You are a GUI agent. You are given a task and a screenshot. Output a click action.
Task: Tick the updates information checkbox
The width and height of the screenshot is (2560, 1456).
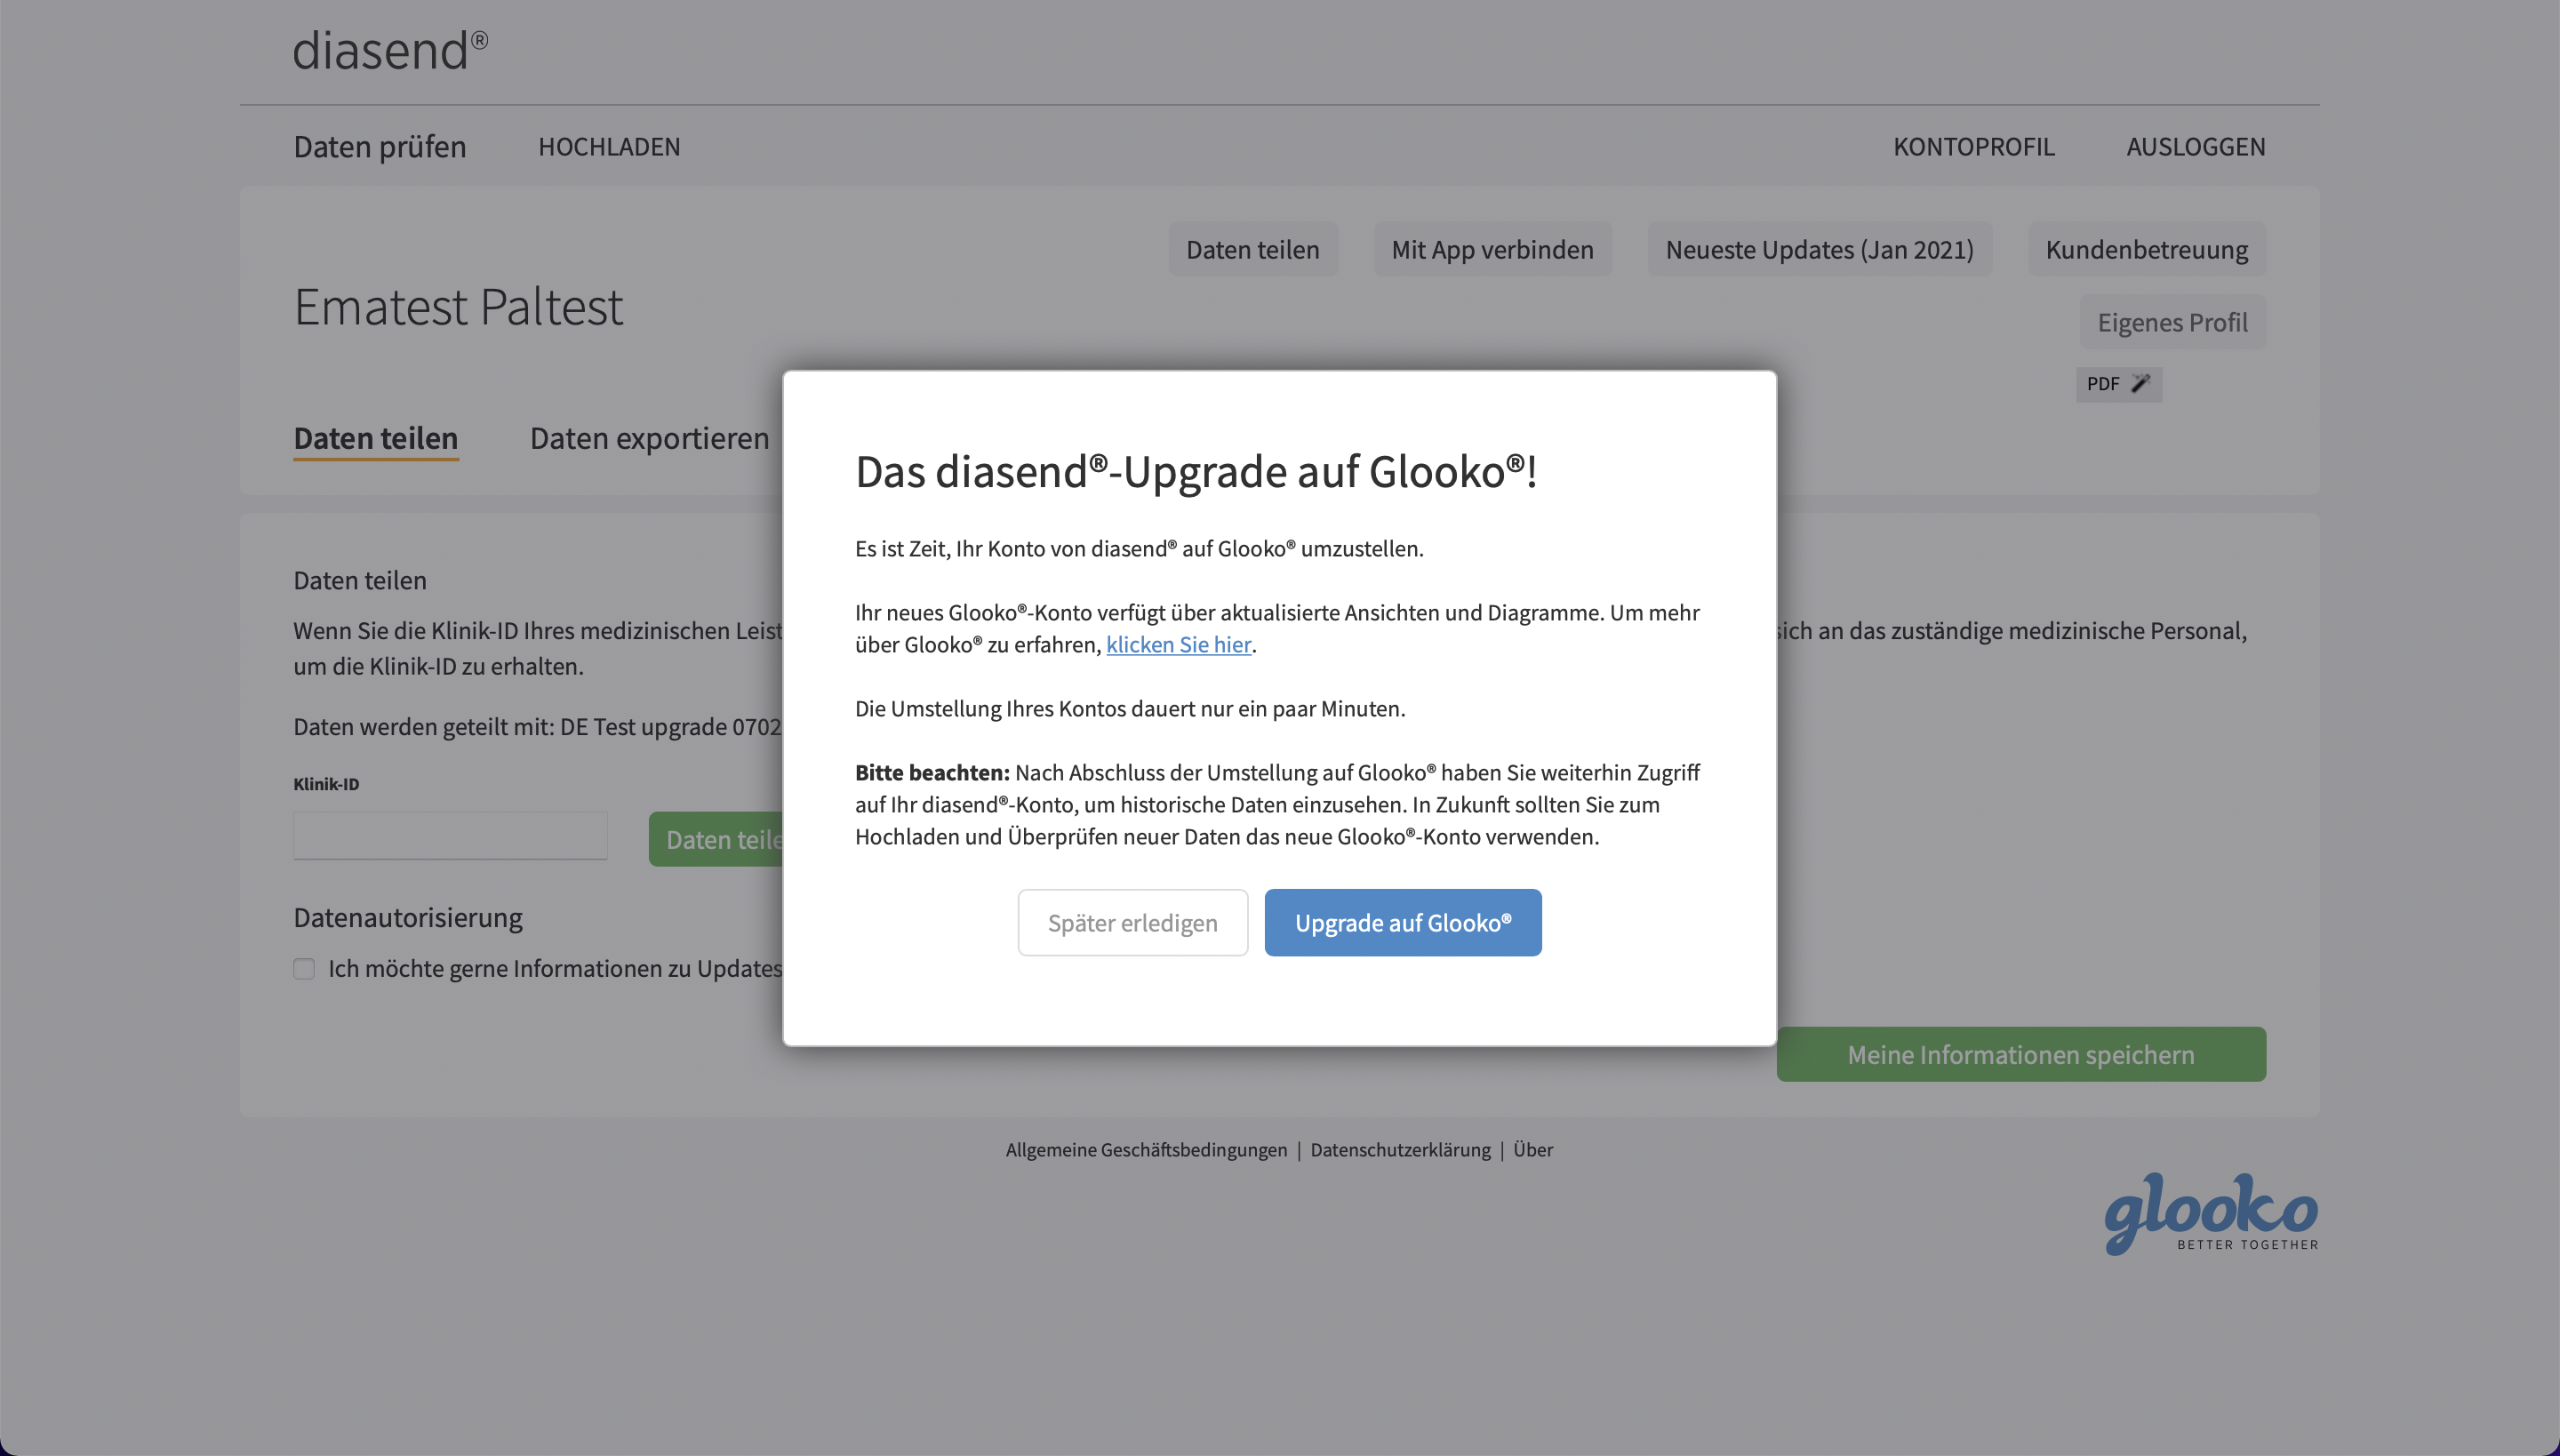coord(304,968)
